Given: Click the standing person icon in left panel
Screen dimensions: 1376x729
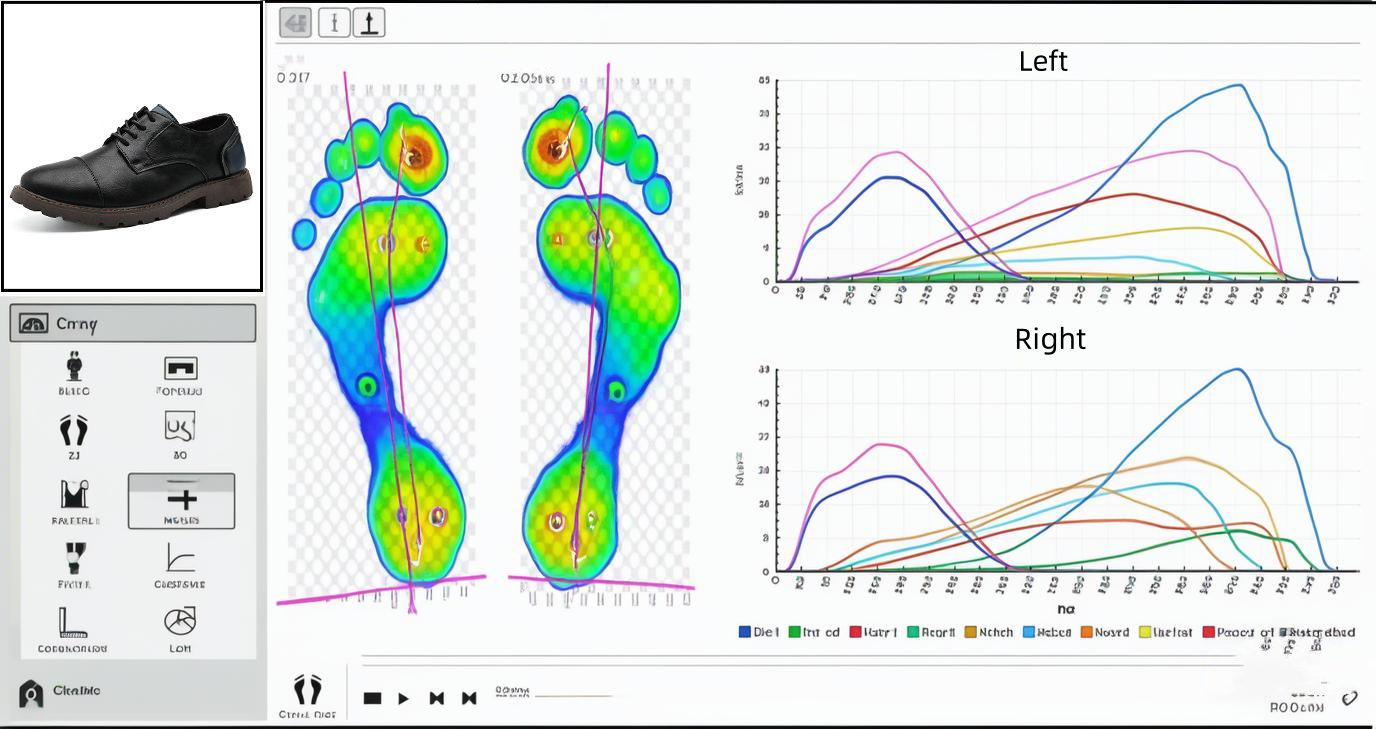Looking at the screenshot, I should tap(73, 366).
